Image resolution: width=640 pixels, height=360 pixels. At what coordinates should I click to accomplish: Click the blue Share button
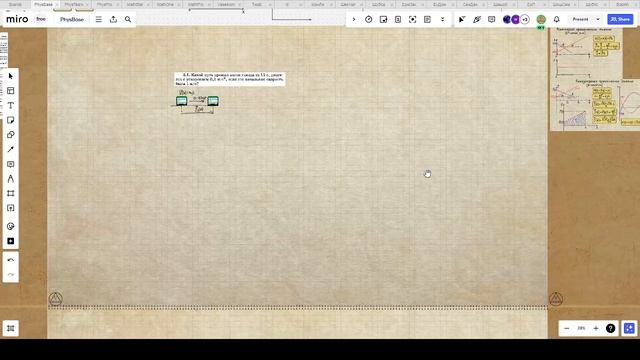(620, 19)
